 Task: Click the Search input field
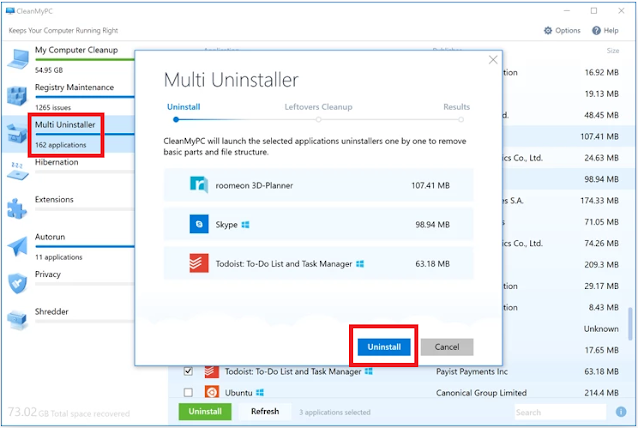coord(560,412)
